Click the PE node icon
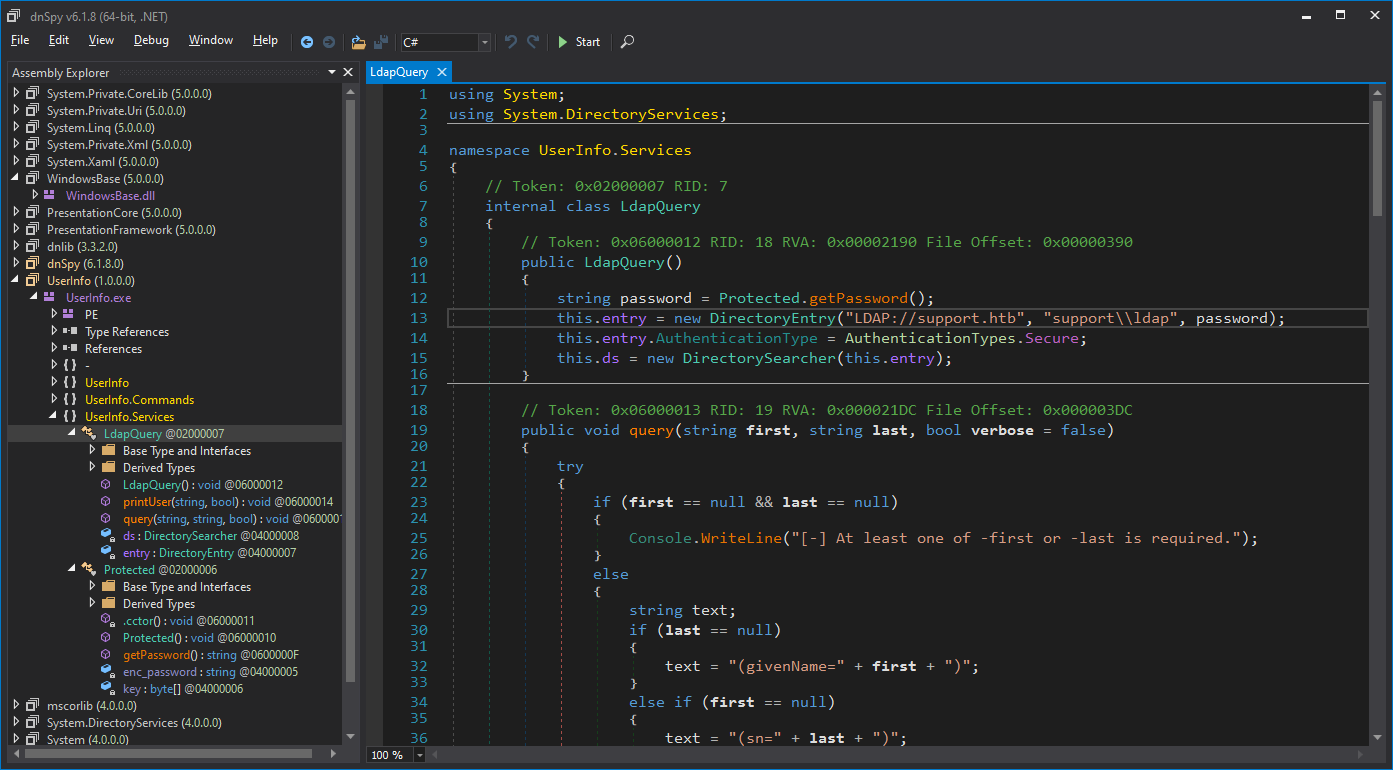 (x=69, y=314)
